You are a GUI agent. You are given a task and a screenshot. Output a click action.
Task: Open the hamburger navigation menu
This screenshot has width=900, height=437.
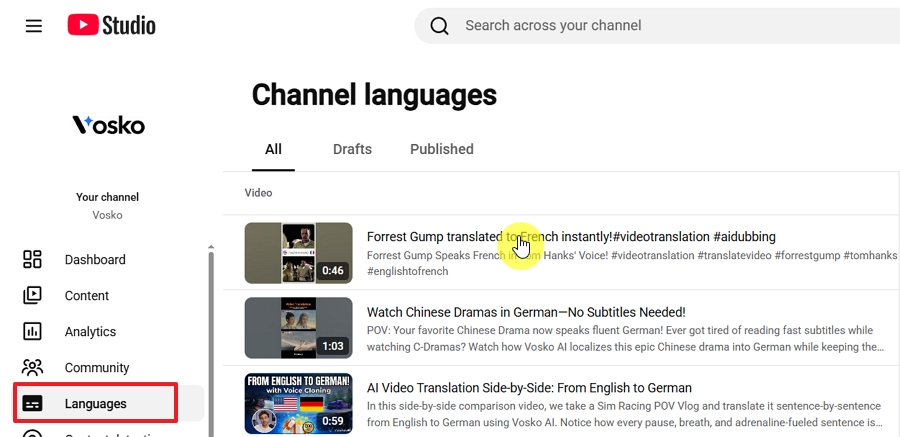pos(33,26)
